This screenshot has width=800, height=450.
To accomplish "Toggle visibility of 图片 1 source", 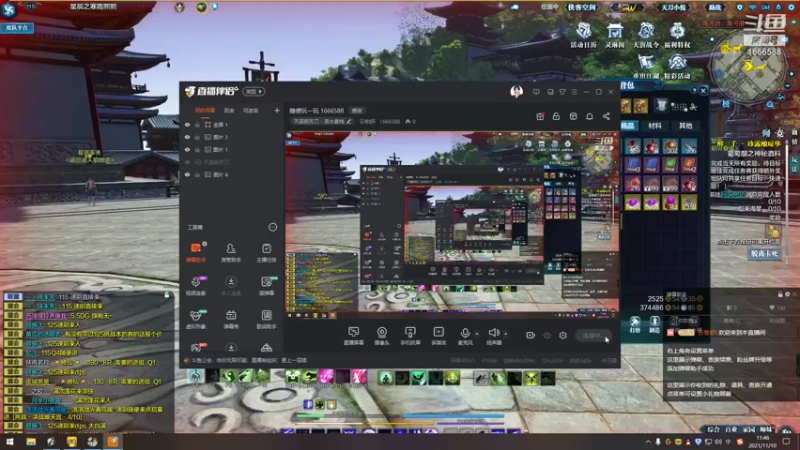I will point(187,149).
